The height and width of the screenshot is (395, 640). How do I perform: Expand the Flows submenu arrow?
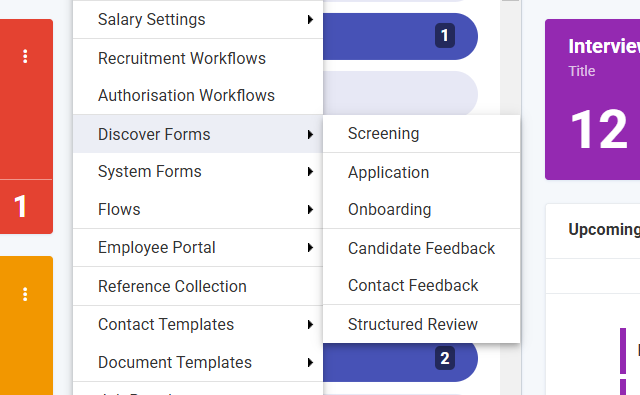coord(310,209)
